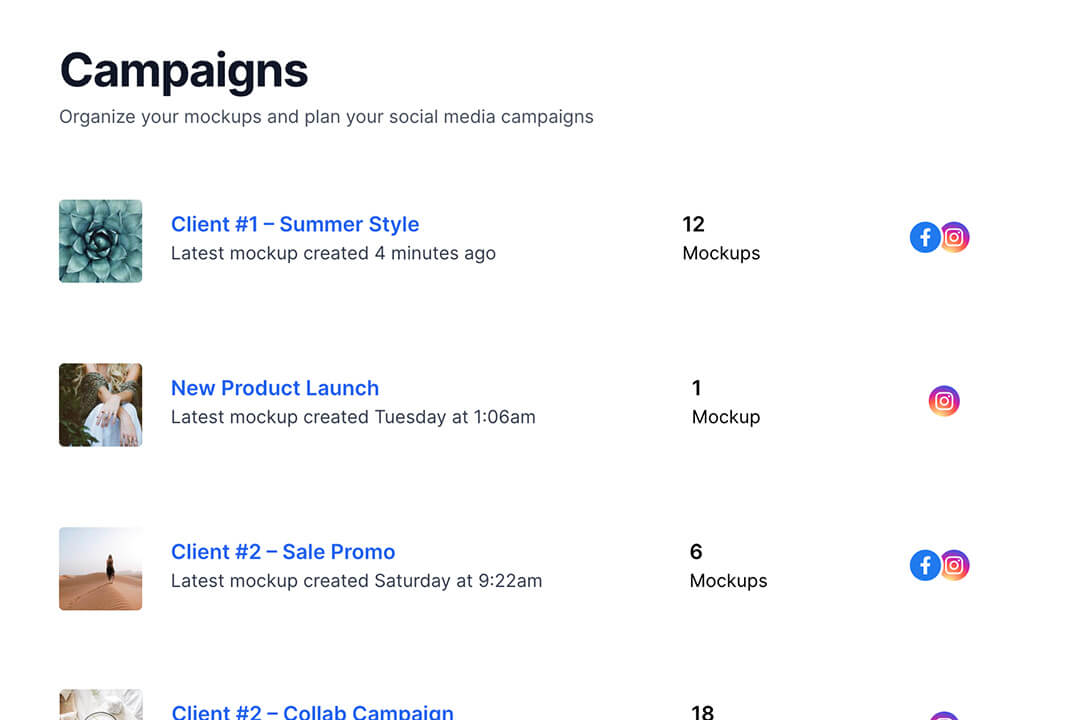Click the Instagram icon beside New Product Launch

(944, 400)
